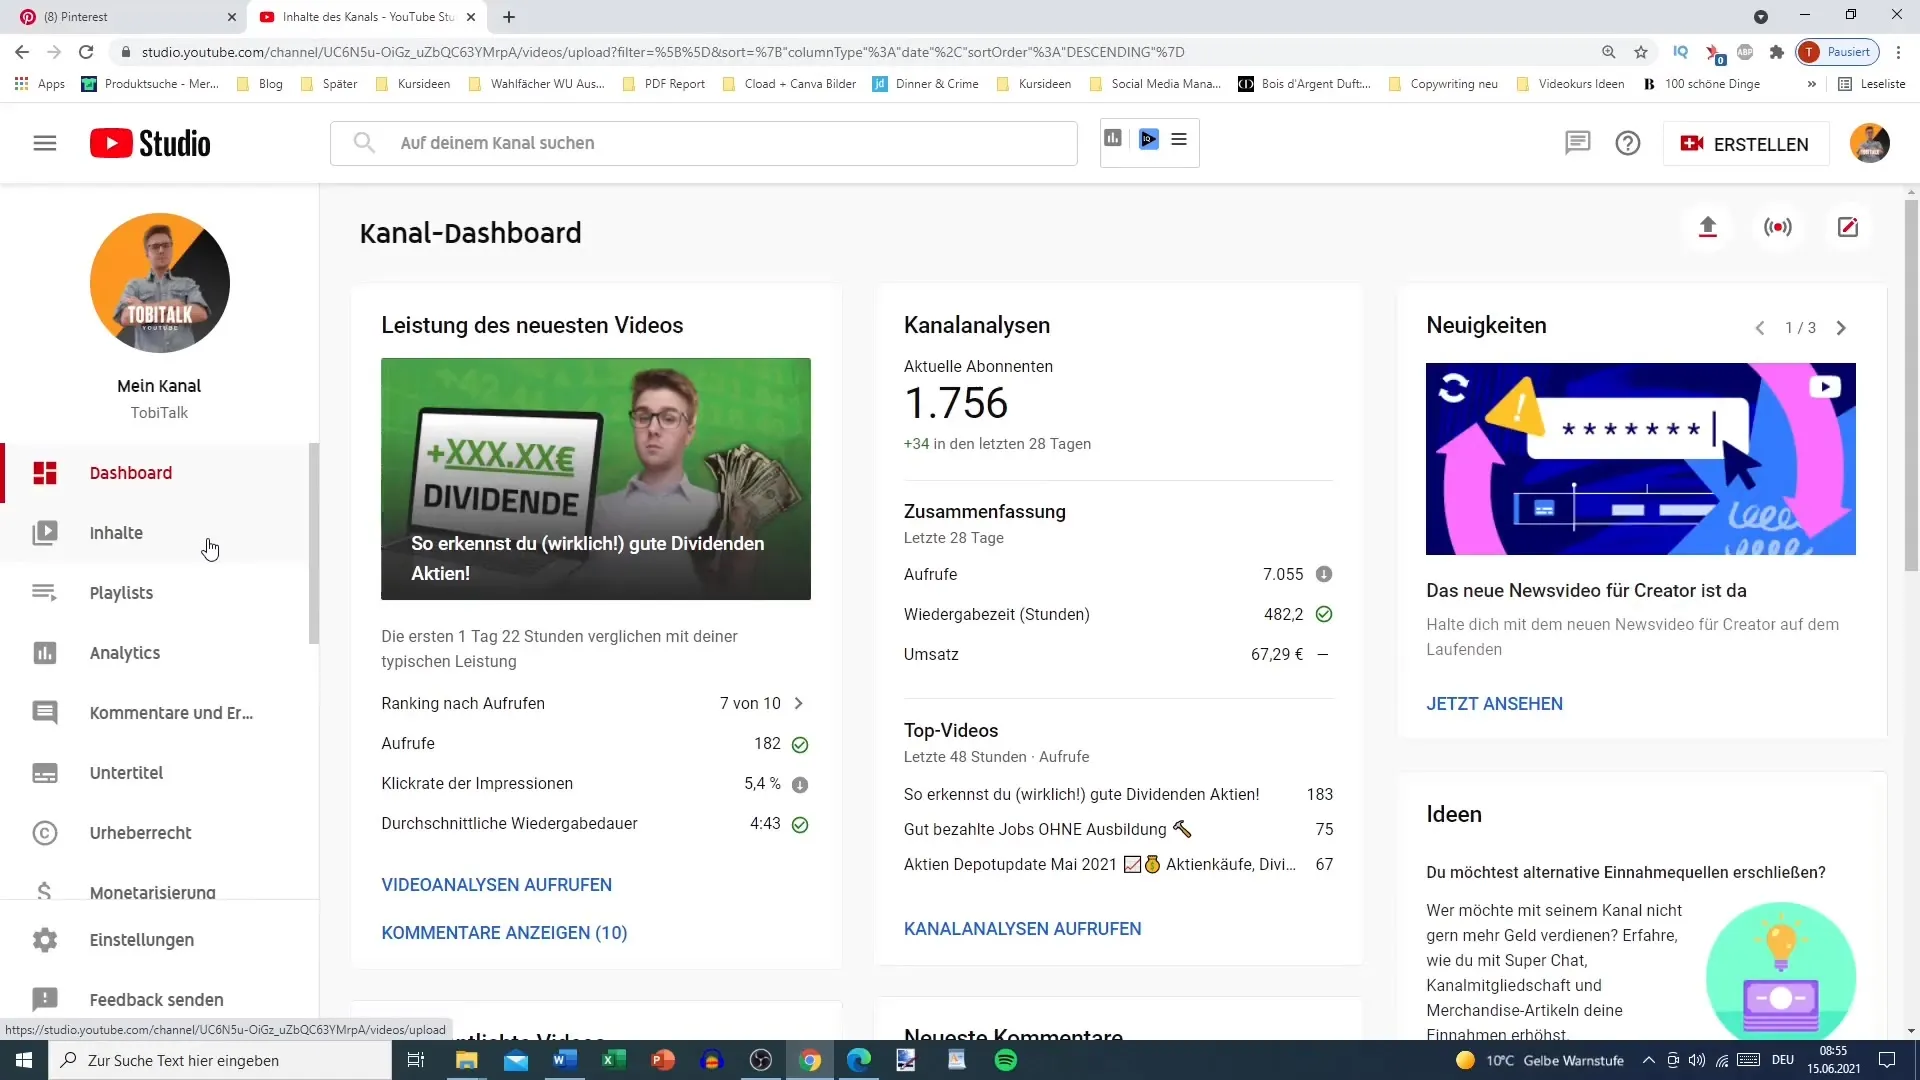Click VIDEOANALYSEN AUFRUFEN link
The height and width of the screenshot is (1080, 1920).
497,885
